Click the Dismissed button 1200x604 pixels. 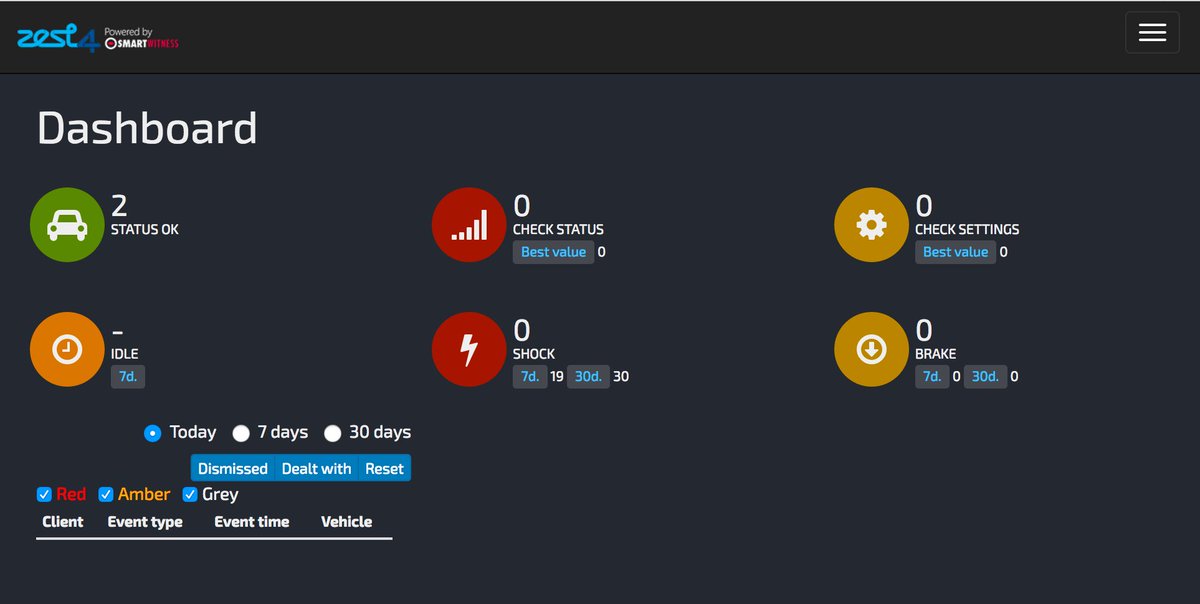click(233, 468)
